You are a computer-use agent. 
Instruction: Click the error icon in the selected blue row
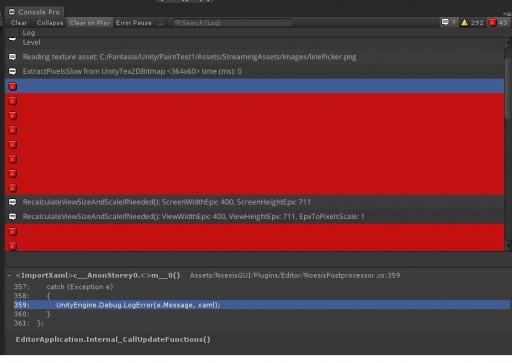[13, 87]
